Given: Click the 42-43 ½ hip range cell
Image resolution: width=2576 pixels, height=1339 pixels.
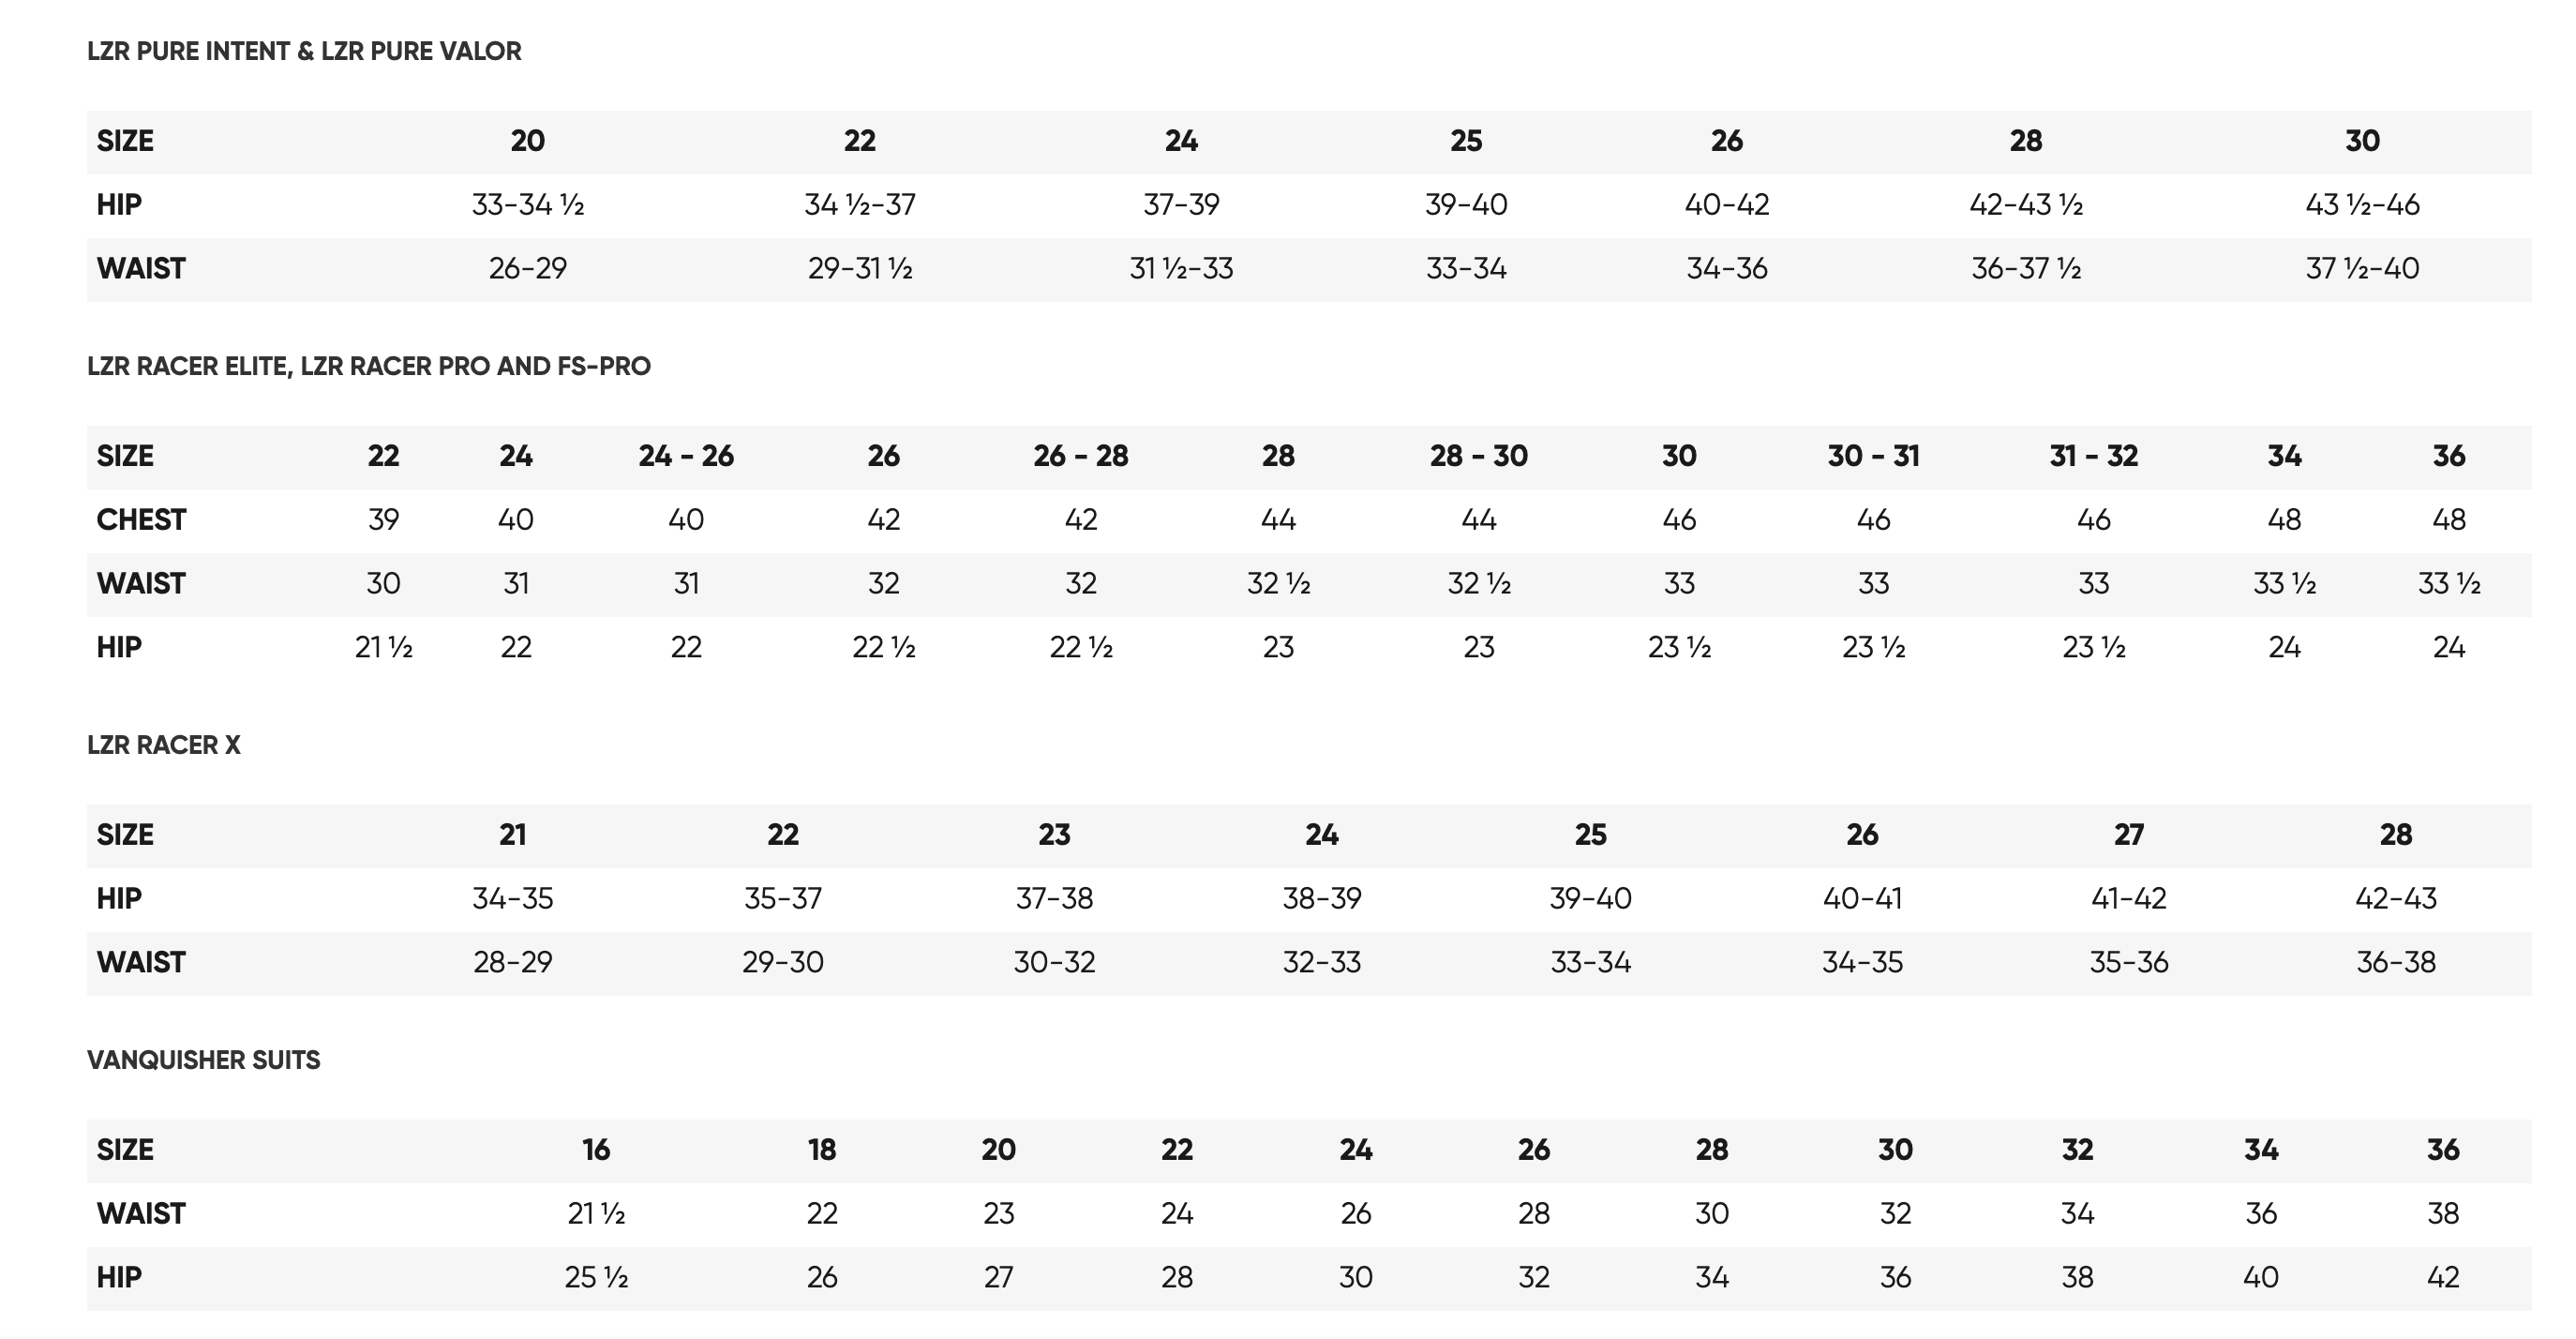Looking at the screenshot, I should click(2026, 205).
